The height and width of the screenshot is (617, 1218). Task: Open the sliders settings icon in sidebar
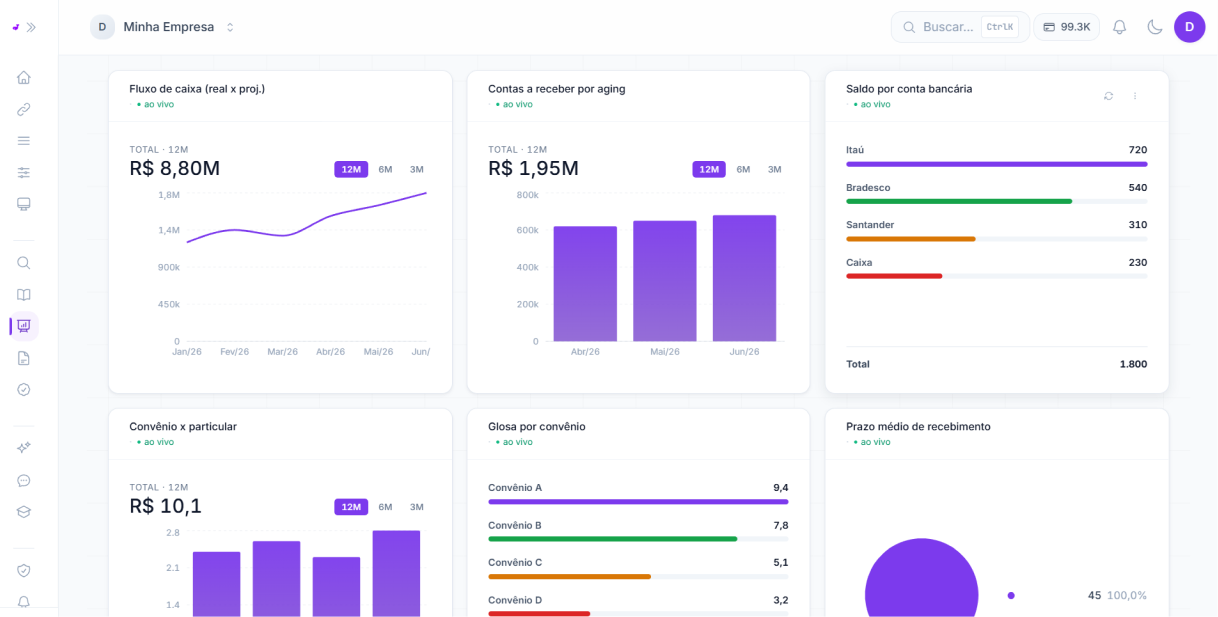24,172
